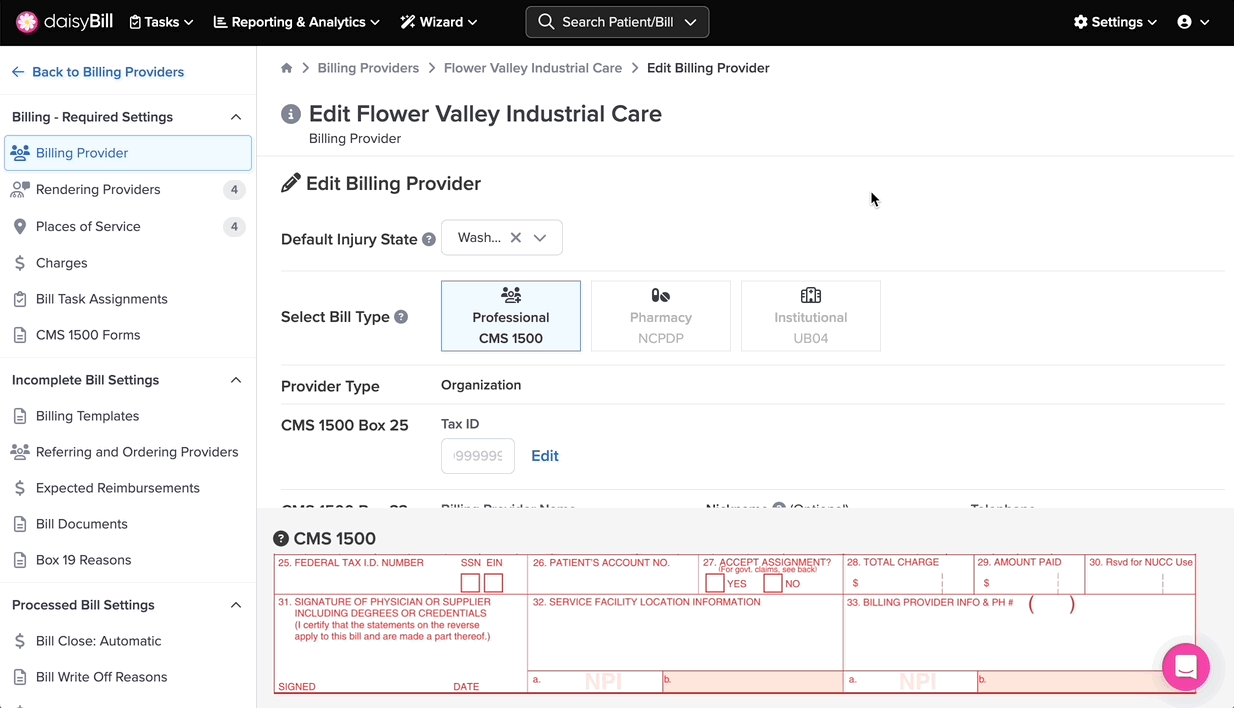Click the CMS 1500 Forms document icon
Screen dimensions: 1234x708
click(20, 335)
